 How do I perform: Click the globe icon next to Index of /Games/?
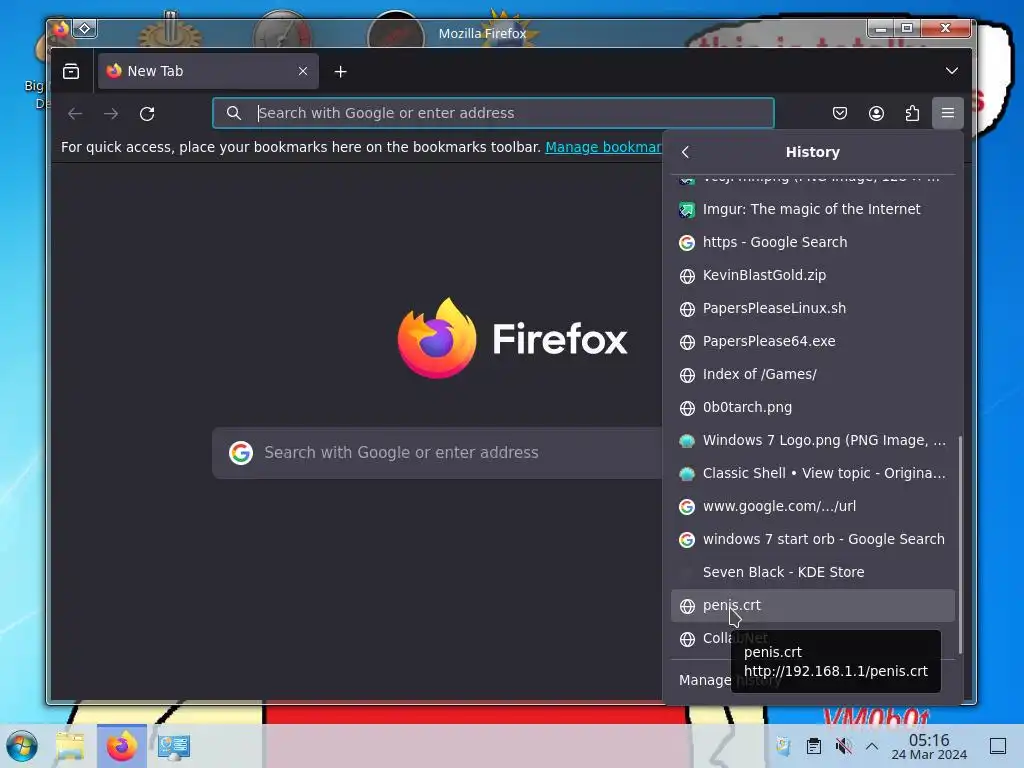pyautogui.click(x=687, y=375)
